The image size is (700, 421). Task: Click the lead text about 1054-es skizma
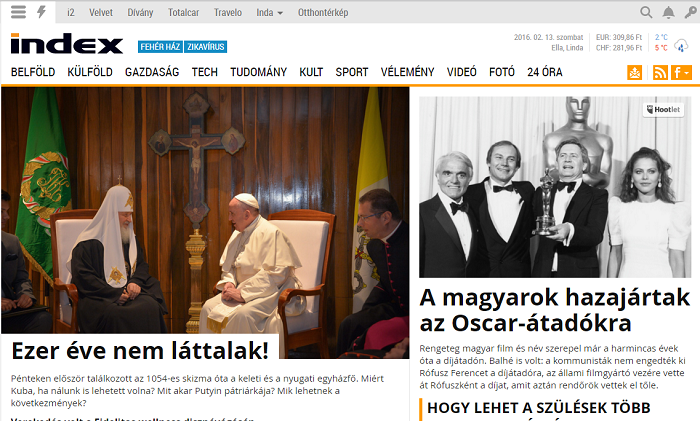(197, 391)
